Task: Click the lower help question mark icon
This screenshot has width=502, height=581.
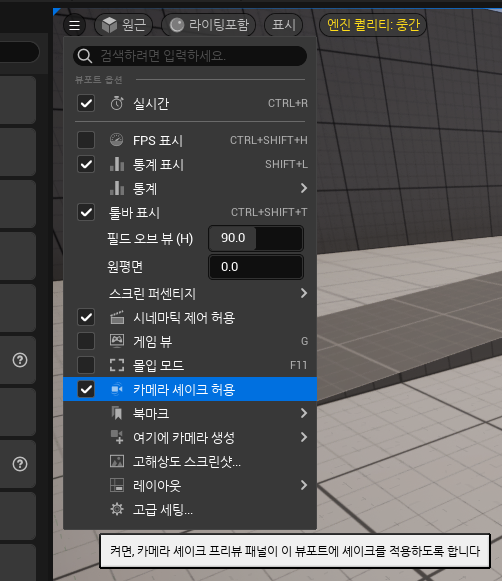Action: (20, 464)
